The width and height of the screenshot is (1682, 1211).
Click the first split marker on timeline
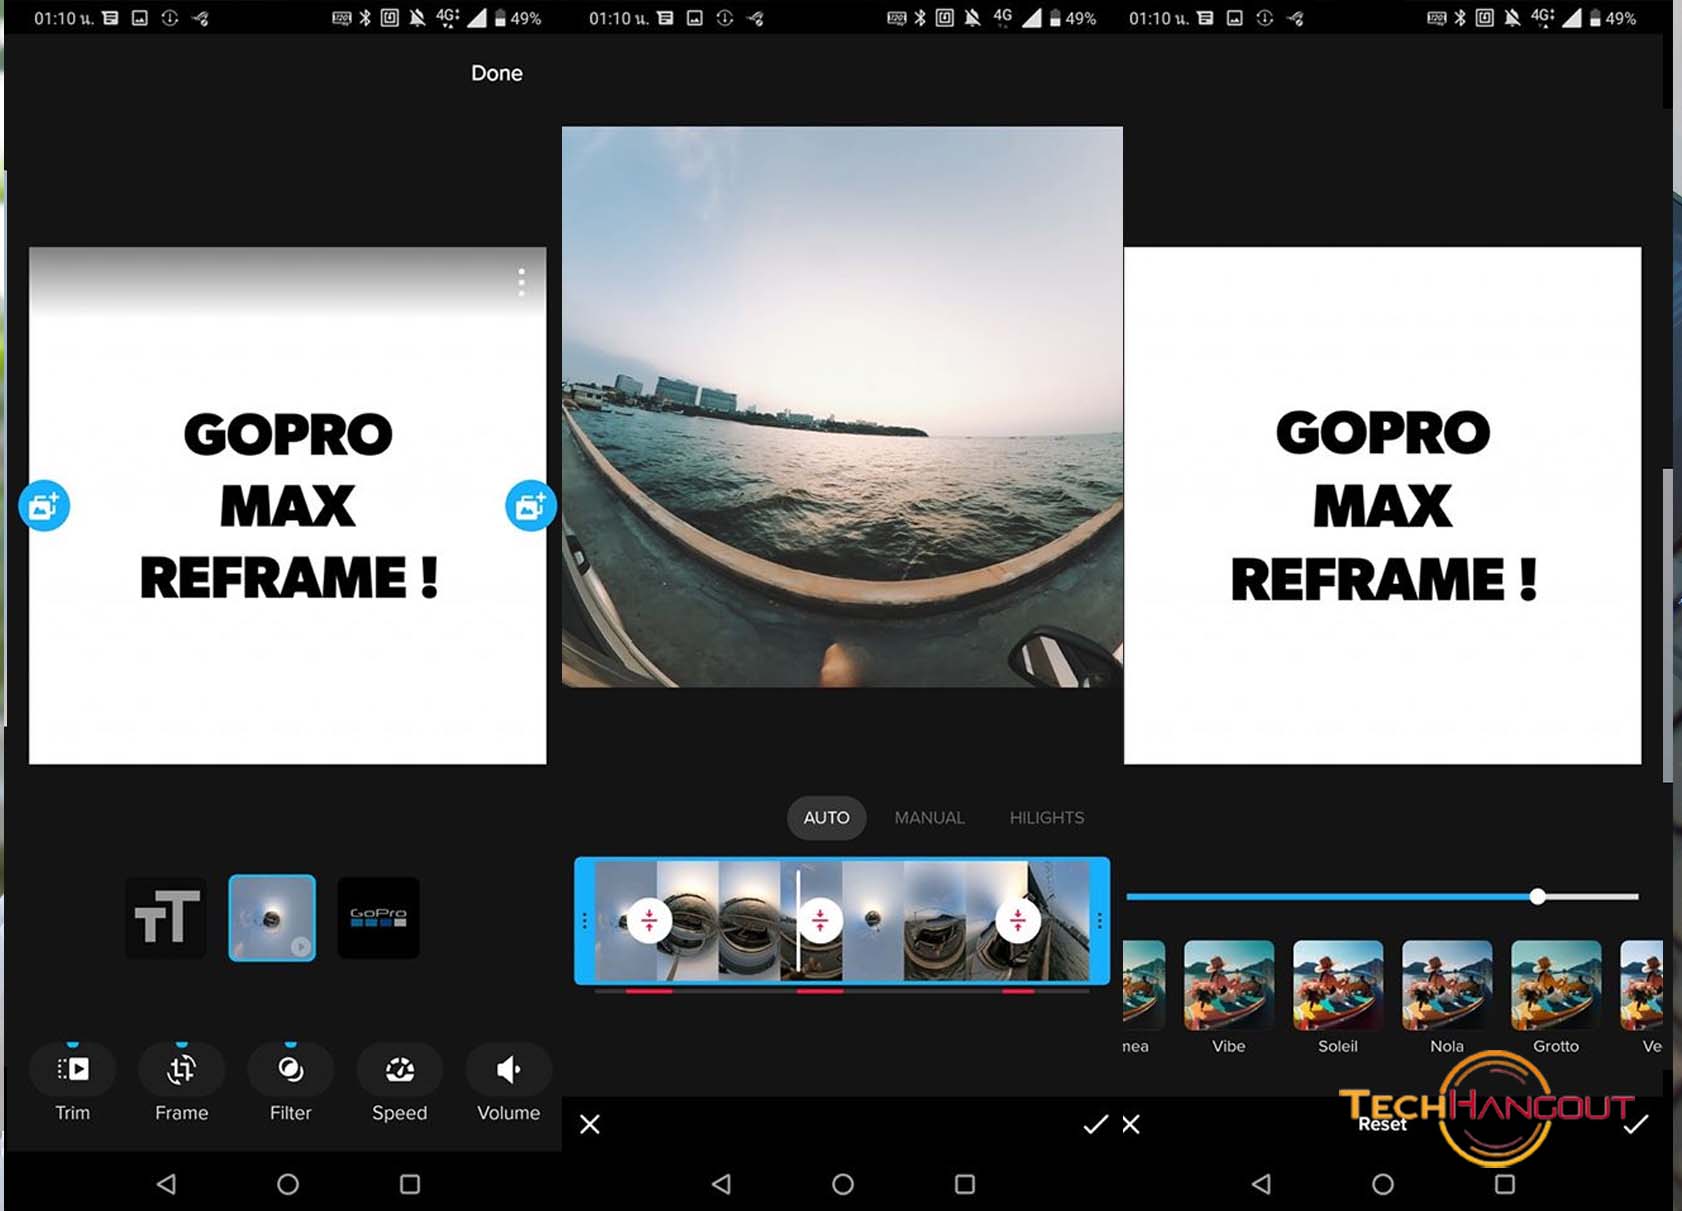[649, 920]
